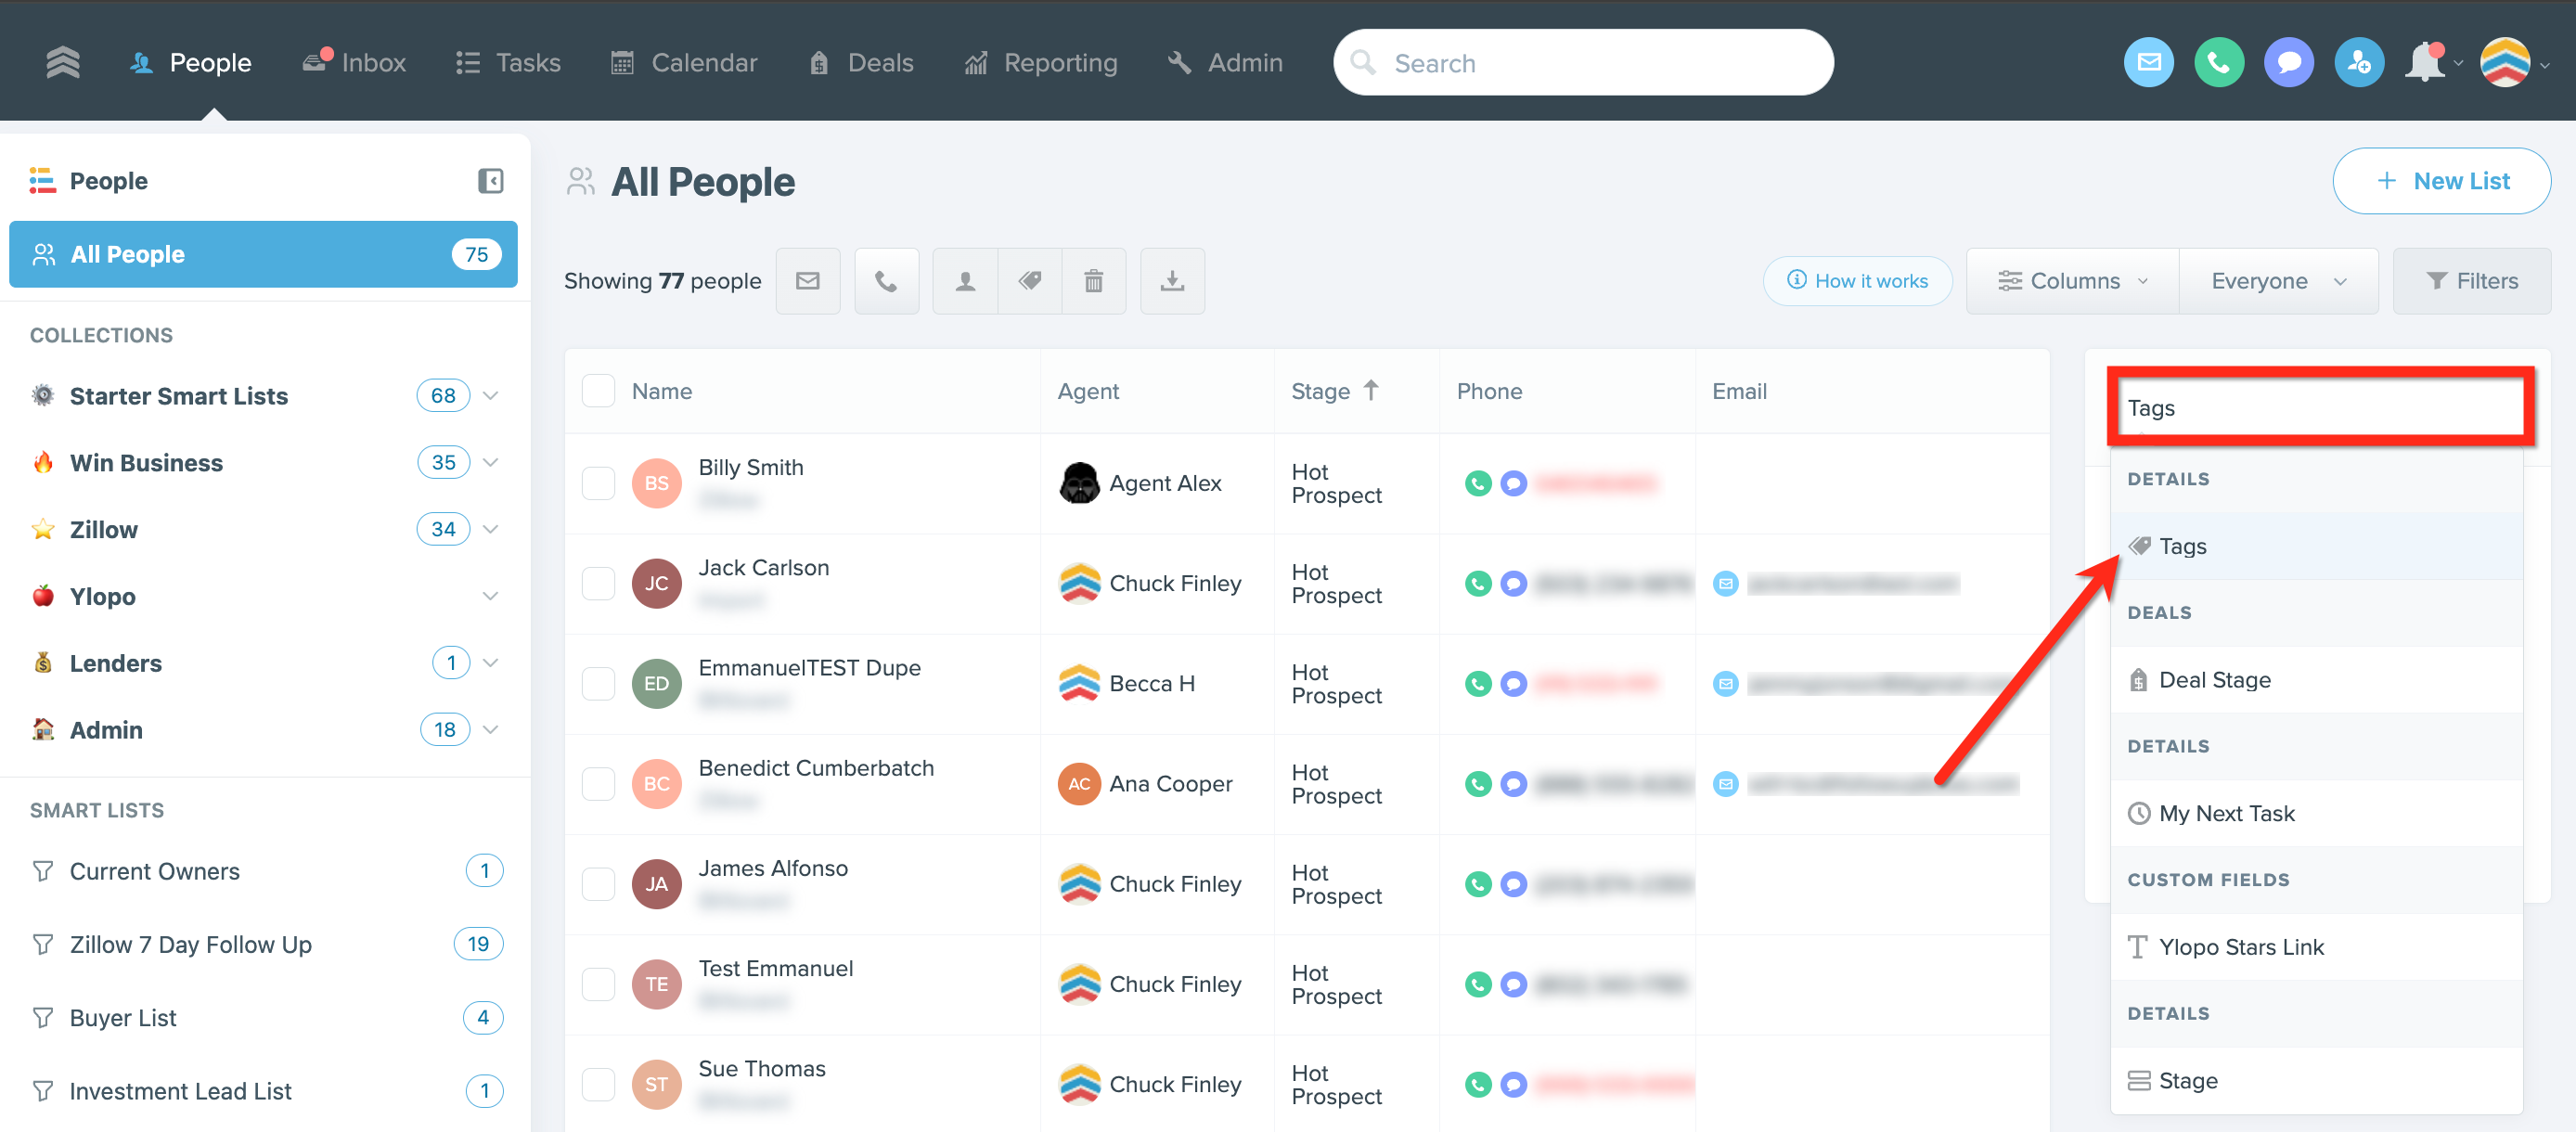2576x1132 pixels.
Task: Open the email compose icon in top bar
Action: (2148, 62)
